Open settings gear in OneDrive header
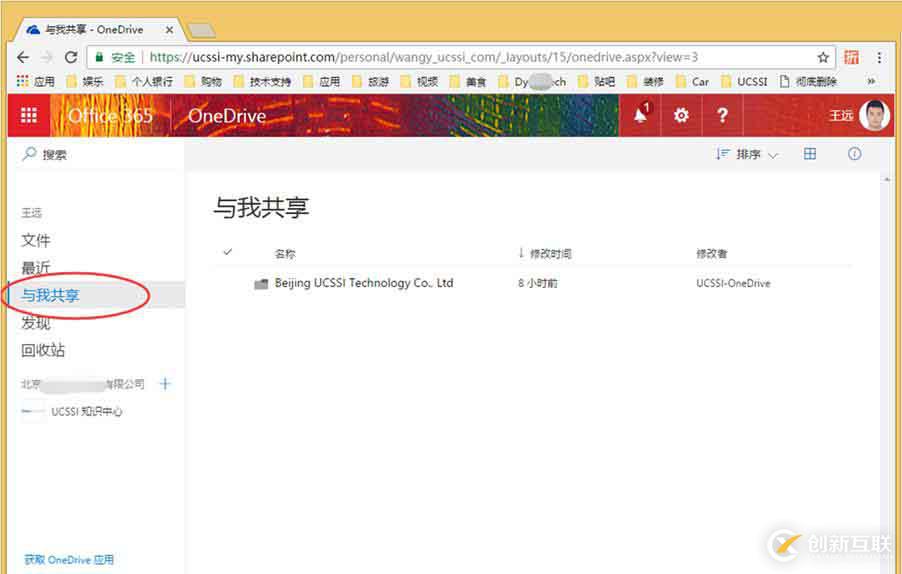Viewport: 902px width, 574px height. (x=681, y=116)
